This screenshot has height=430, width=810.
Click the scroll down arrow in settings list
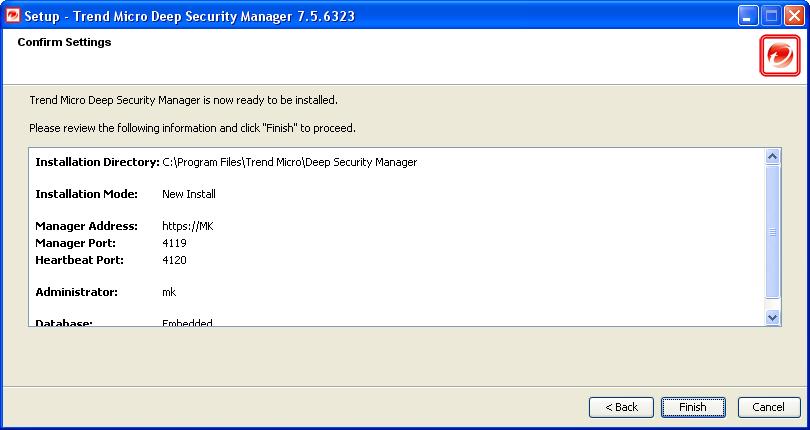[772, 316]
